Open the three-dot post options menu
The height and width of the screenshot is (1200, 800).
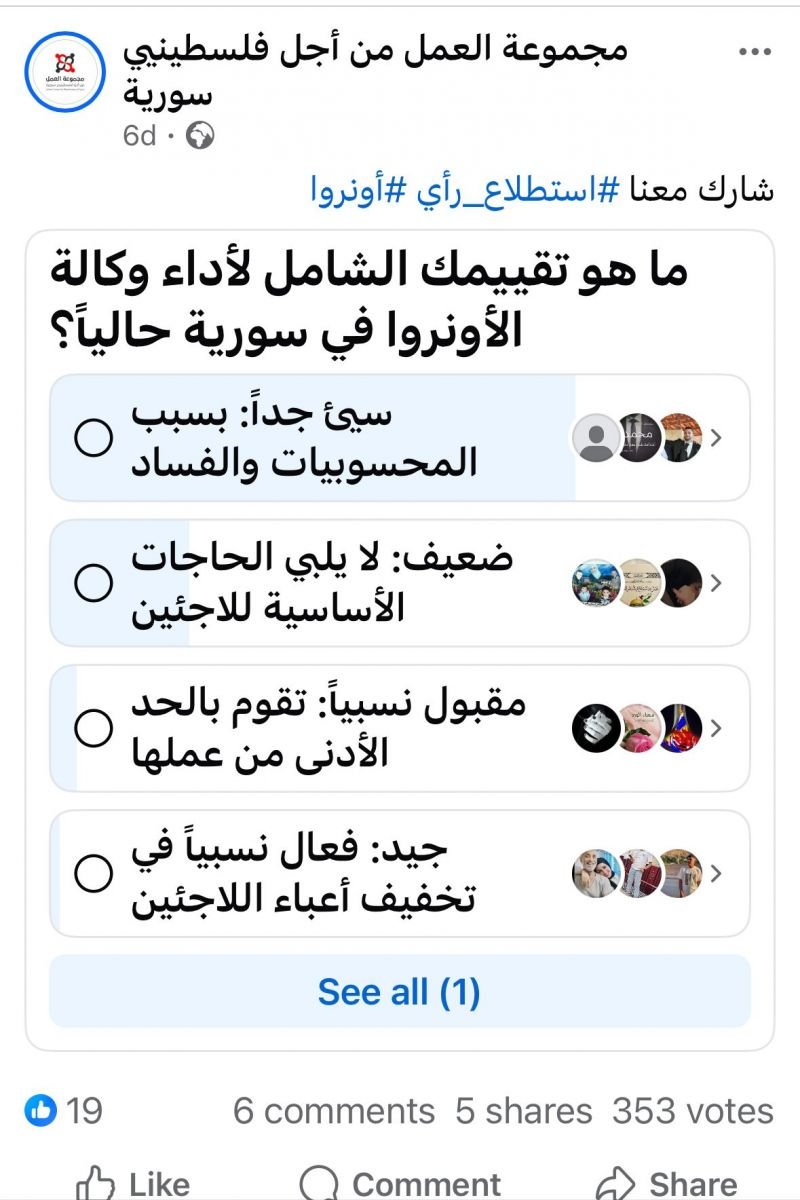753,51
